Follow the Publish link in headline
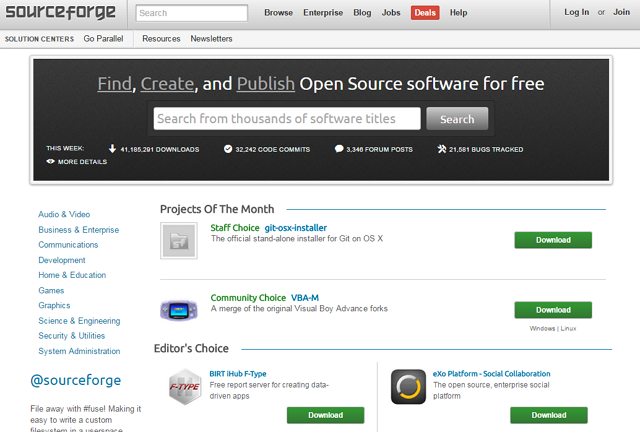640x432 pixels. (266, 84)
